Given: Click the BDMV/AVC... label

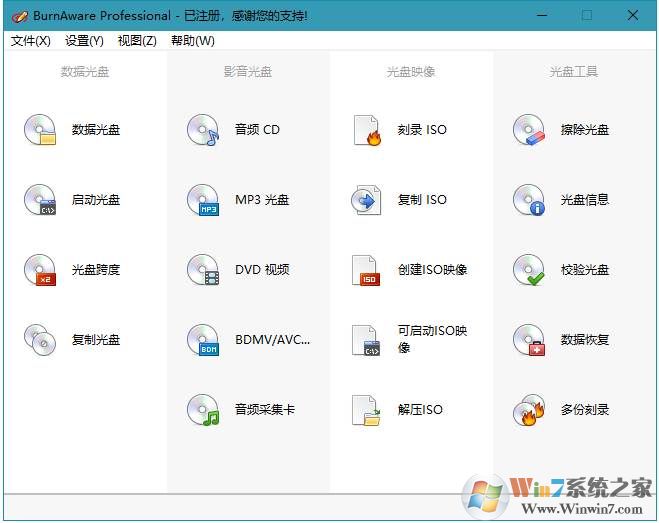Looking at the screenshot, I should pyautogui.click(x=272, y=340).
